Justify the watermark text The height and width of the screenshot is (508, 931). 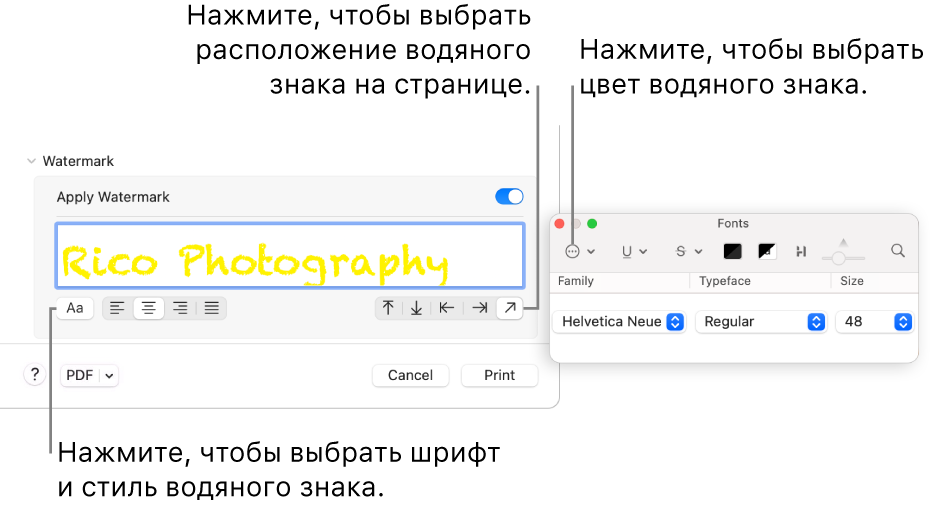211,308
